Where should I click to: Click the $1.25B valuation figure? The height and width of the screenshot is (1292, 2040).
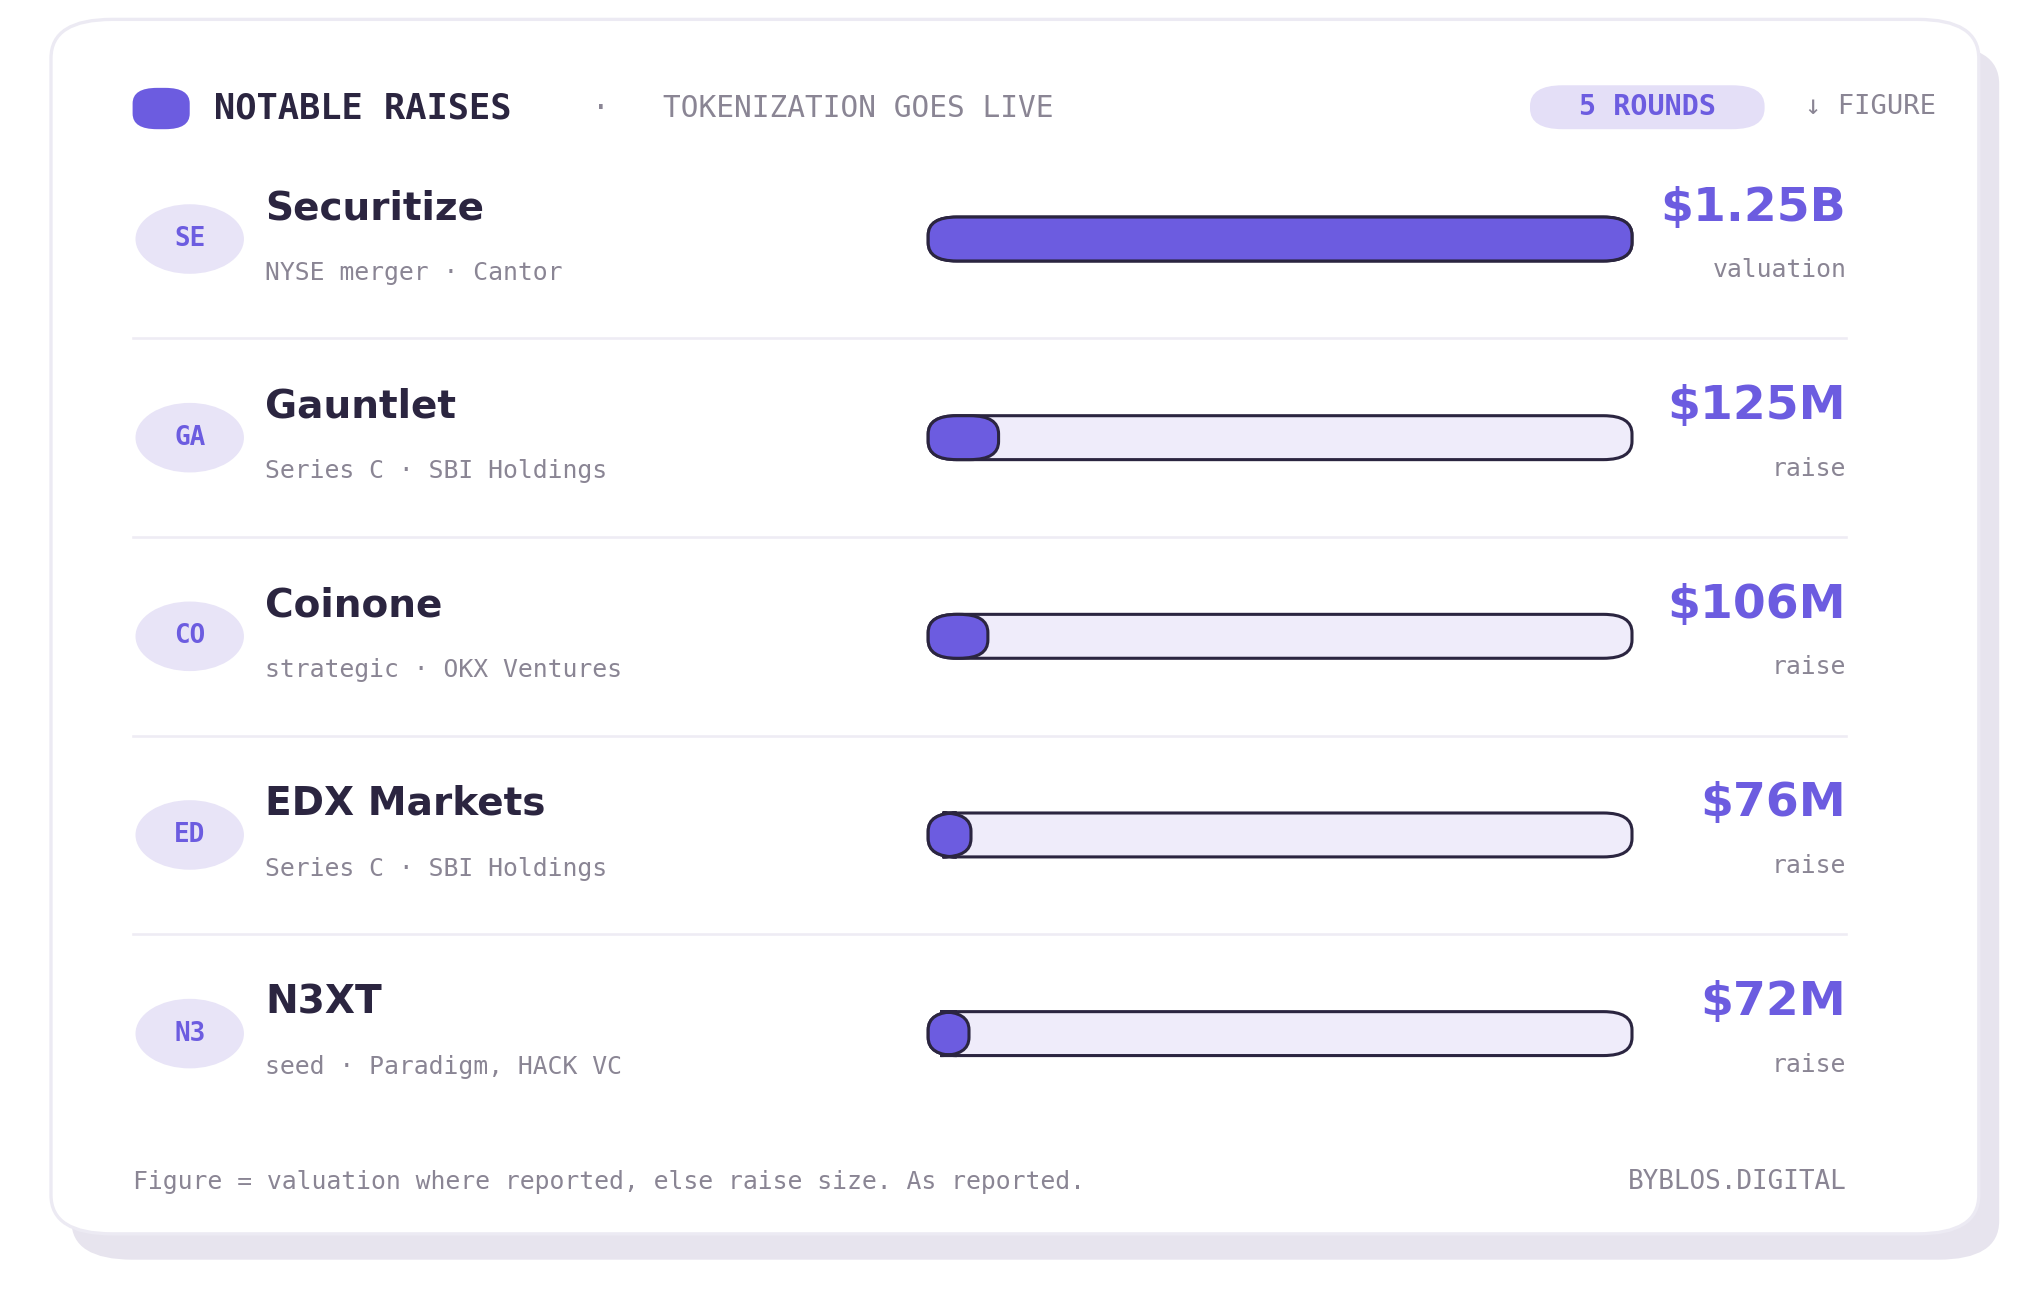point(1753,206)
